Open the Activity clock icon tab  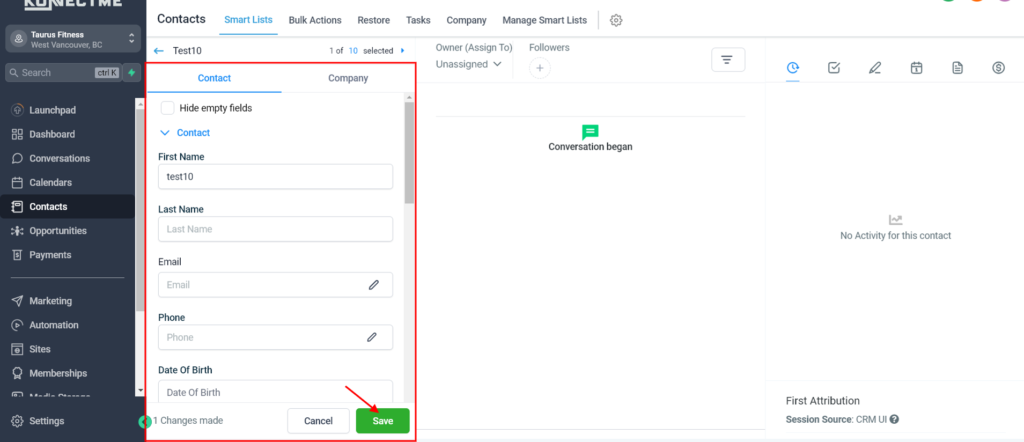(793, 68)
